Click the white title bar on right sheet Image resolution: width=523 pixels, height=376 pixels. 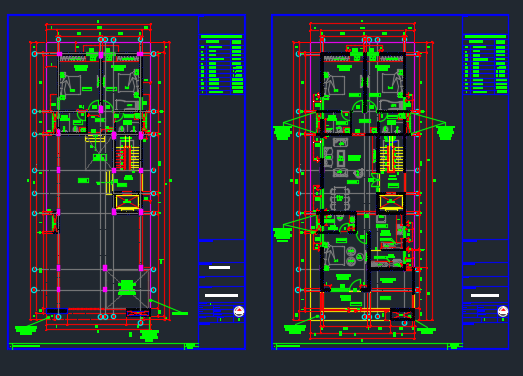(x=485, y=295)
